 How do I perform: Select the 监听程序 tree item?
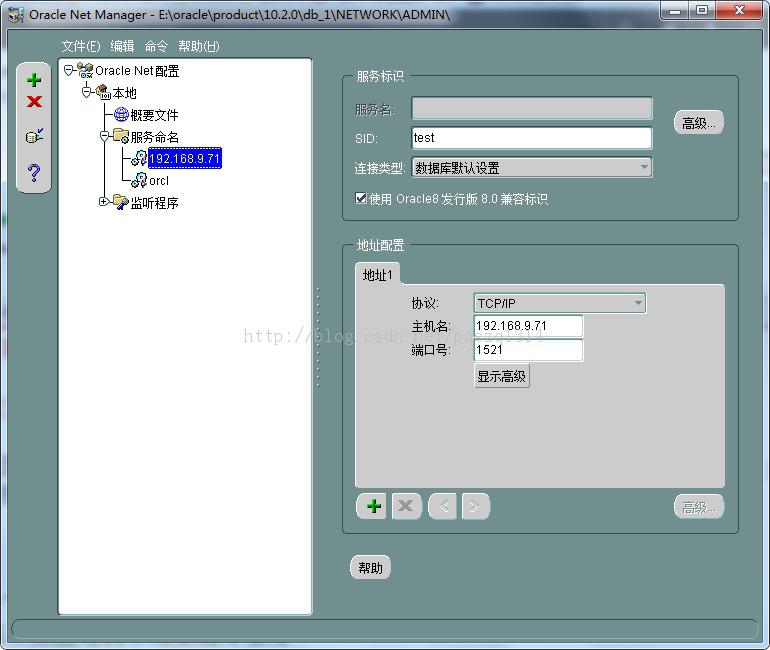click(154, 203)
